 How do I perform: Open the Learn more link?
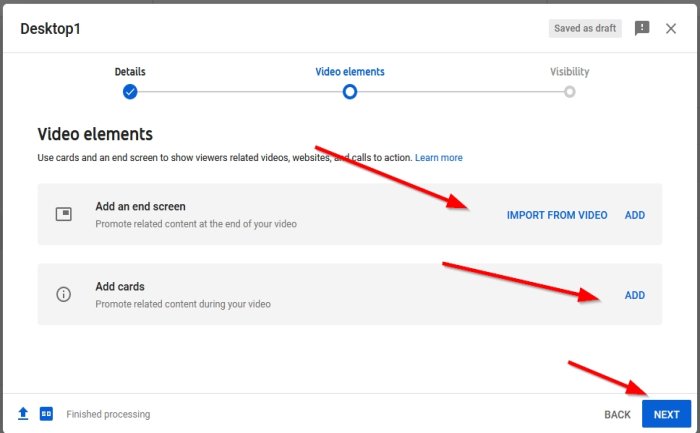439,158
